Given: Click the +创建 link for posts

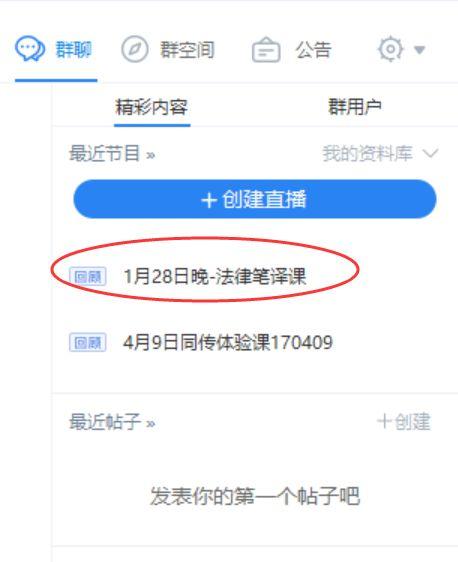Looking at the screenshot, I should point(404,422).
